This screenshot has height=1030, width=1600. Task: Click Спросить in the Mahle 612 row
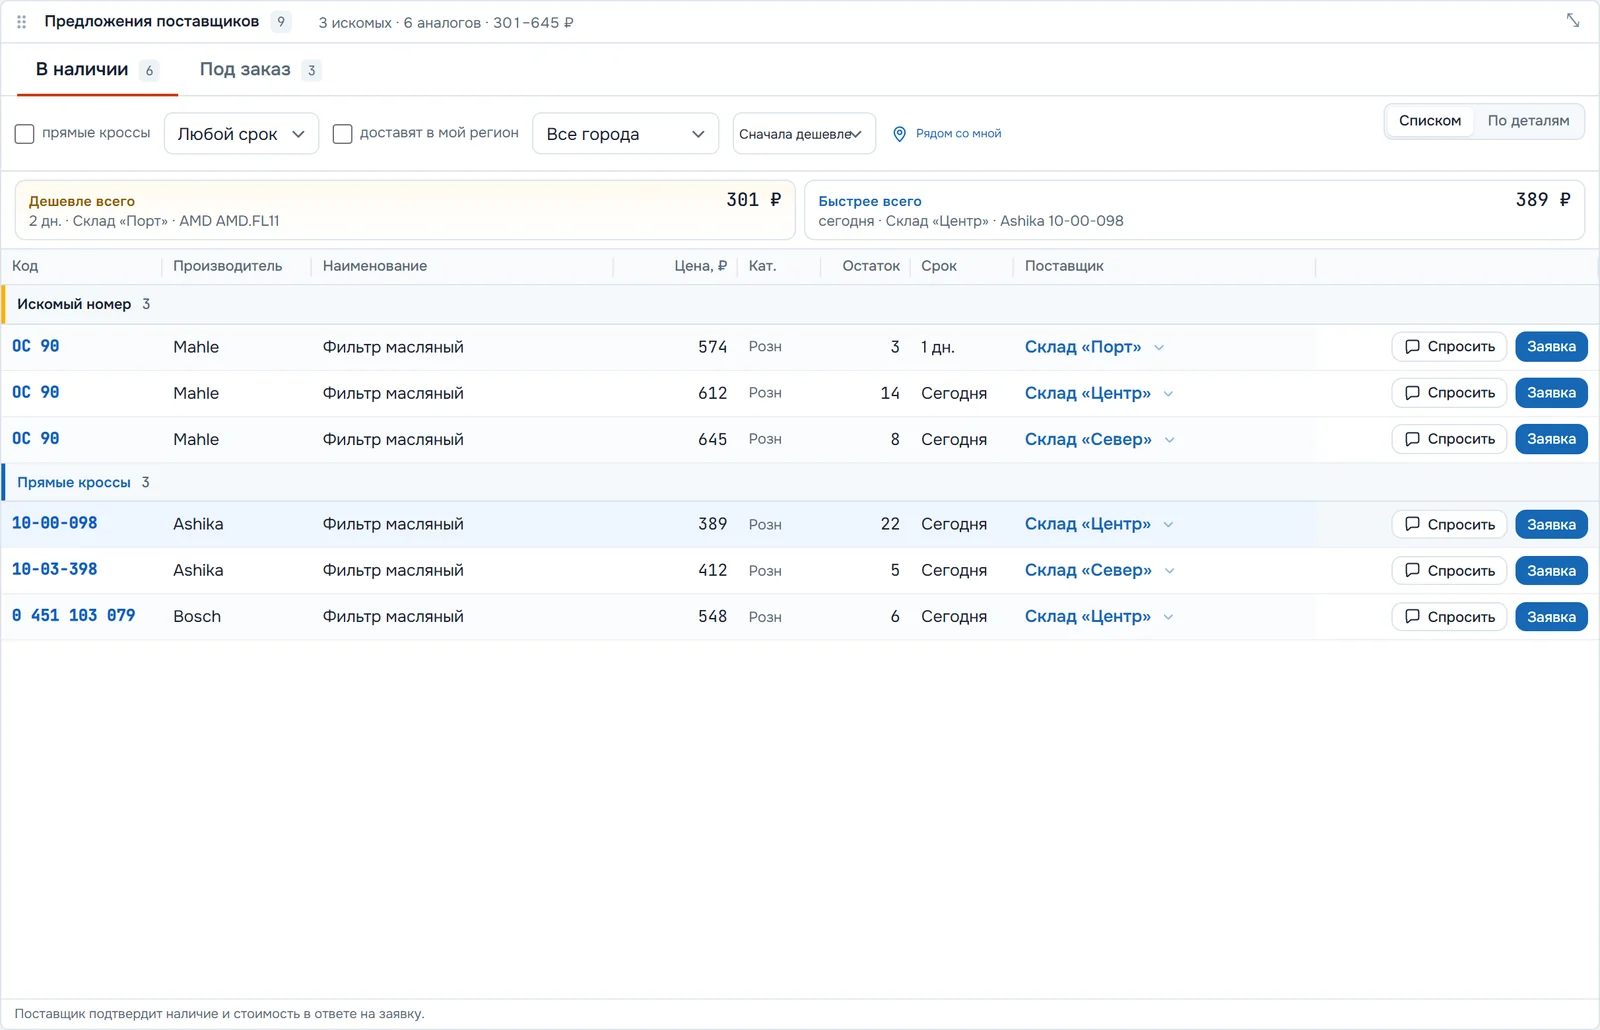tap(1449, 393)
